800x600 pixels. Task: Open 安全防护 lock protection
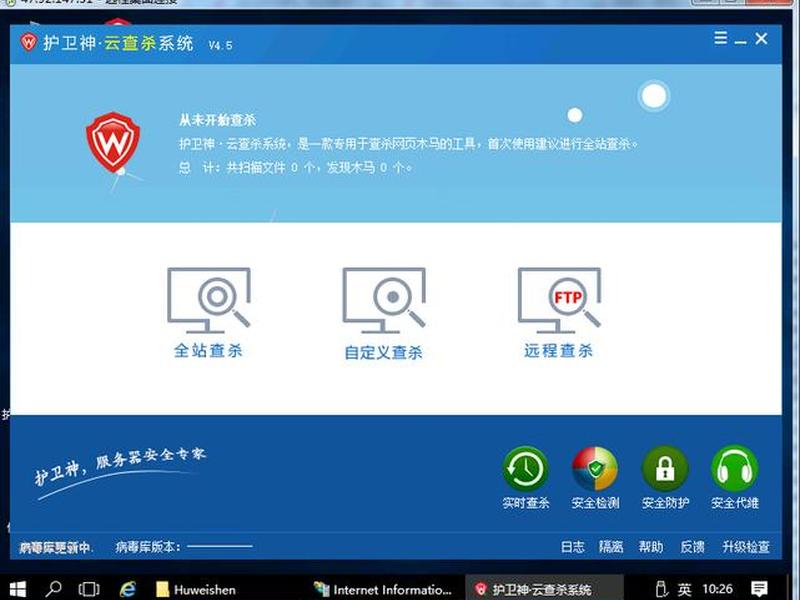[x=665, y=478]
